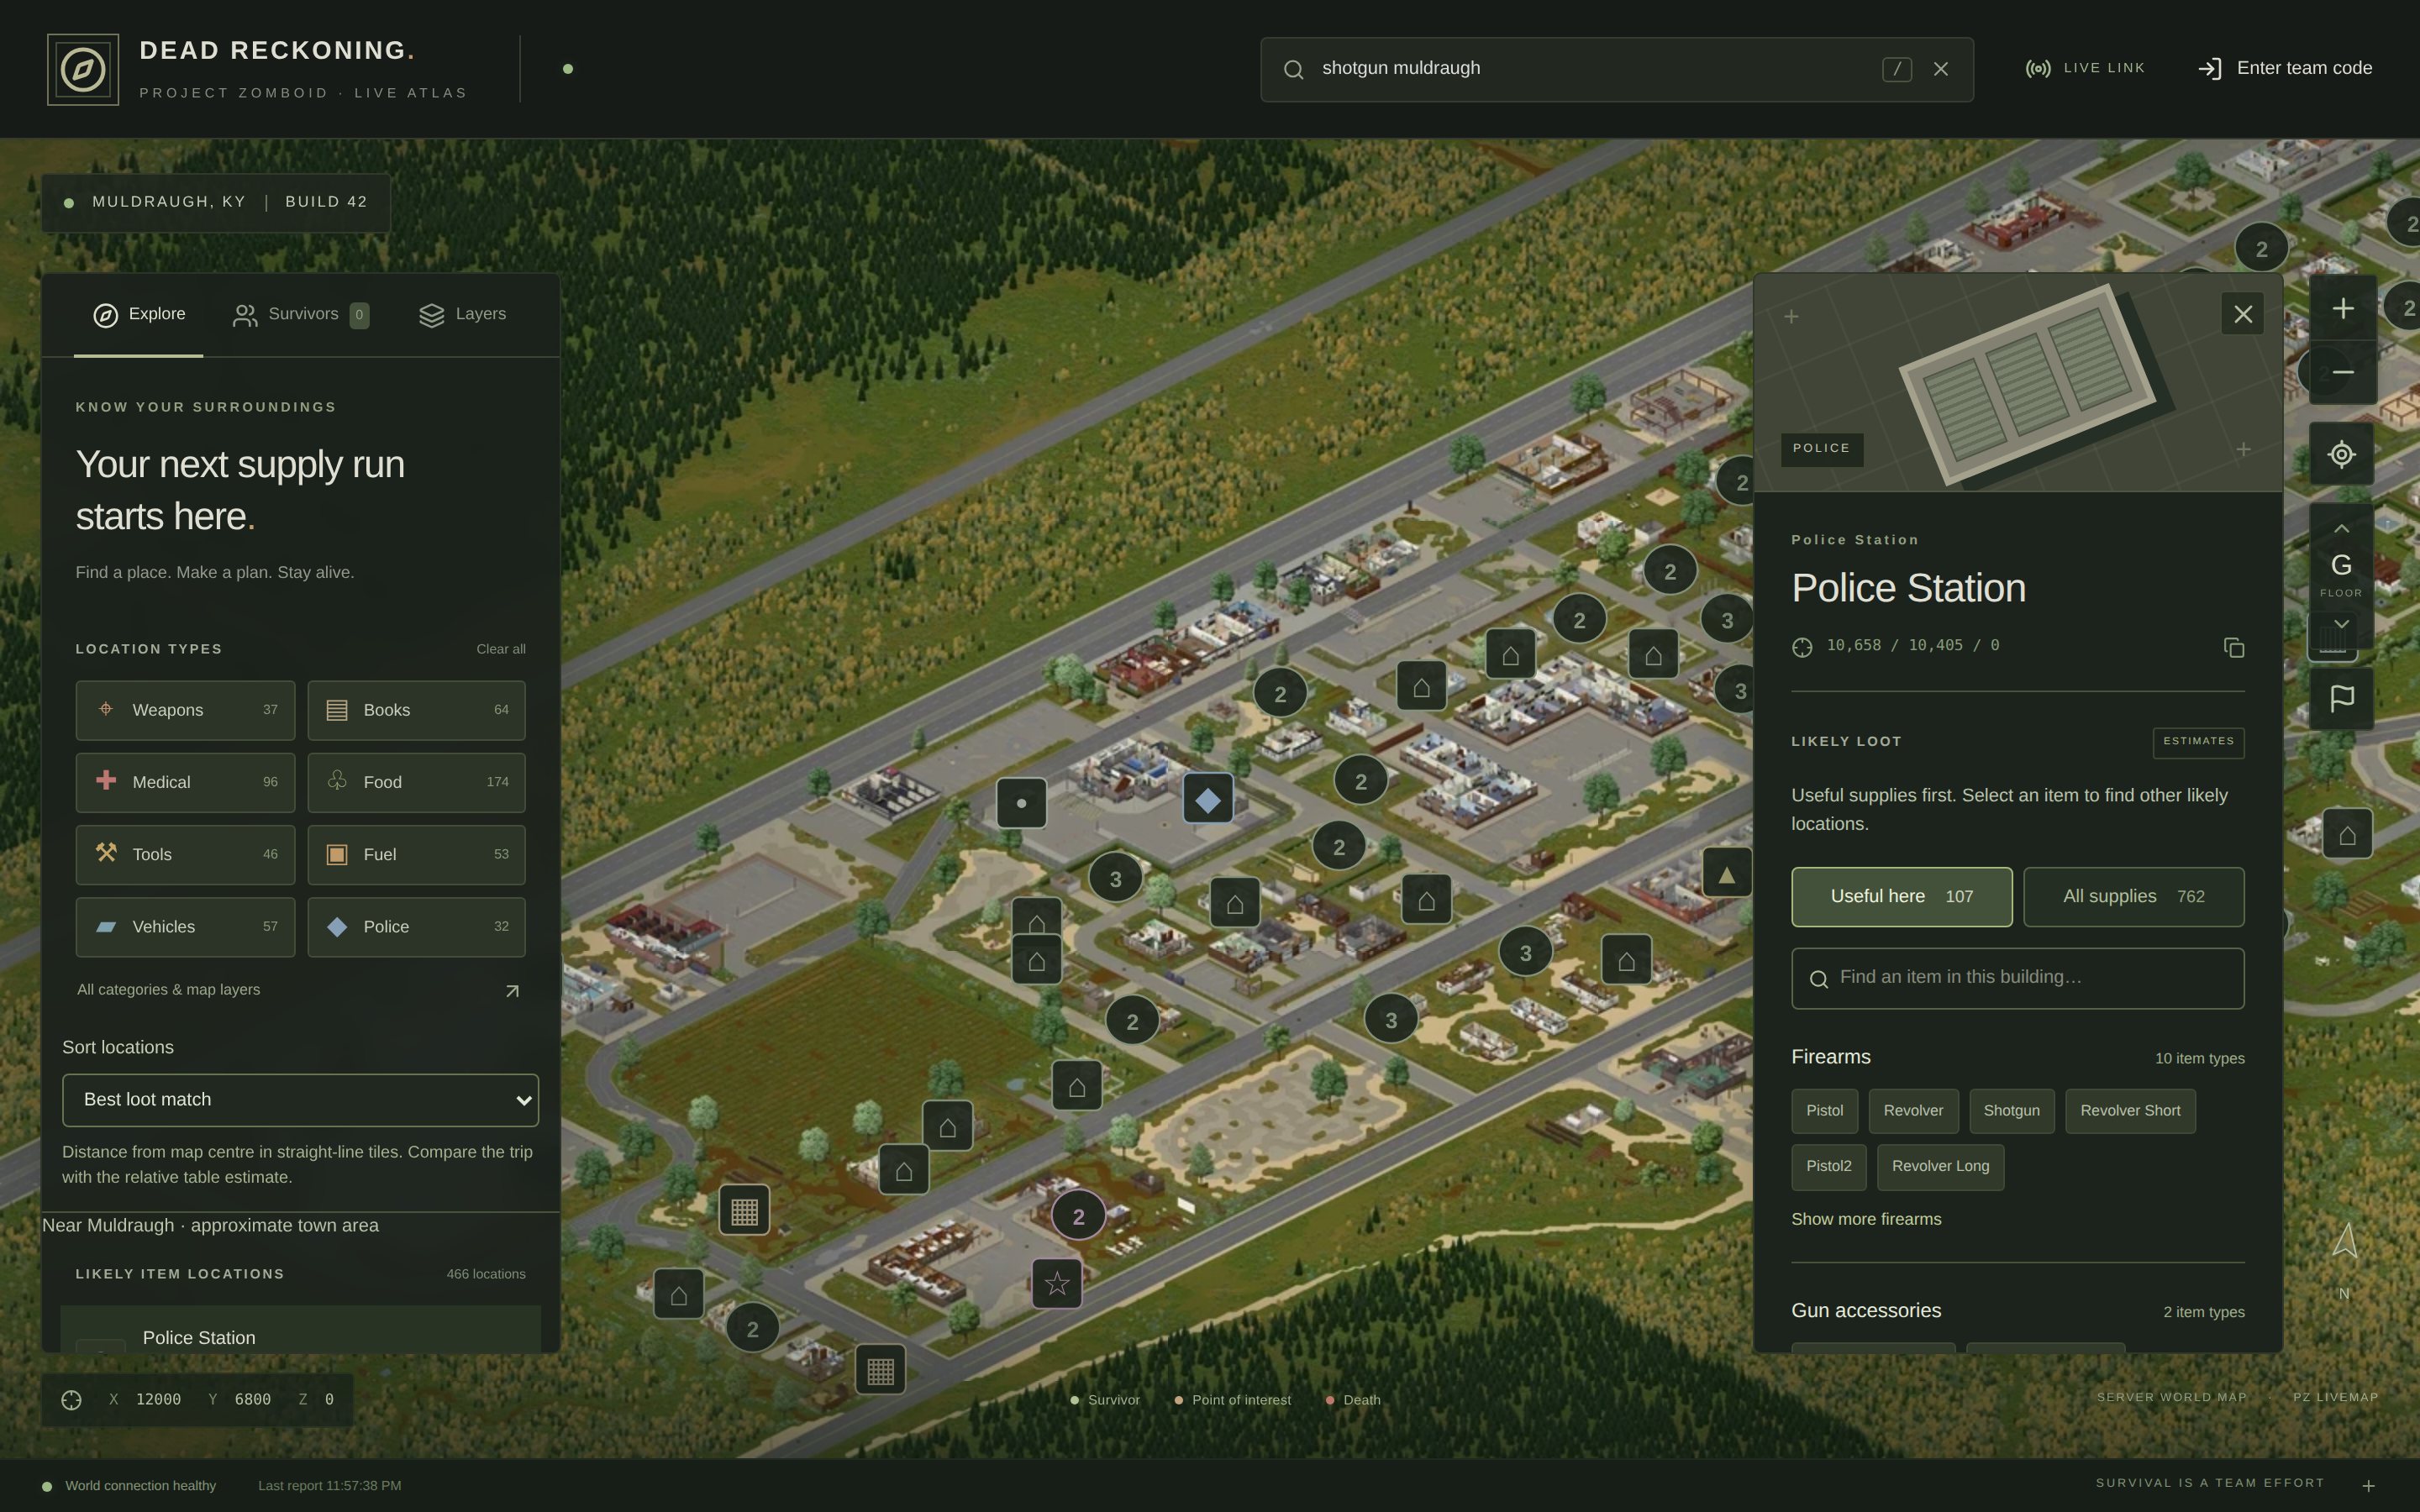
Task: Toggle the Police location type filter
Action: pos(416,927)
